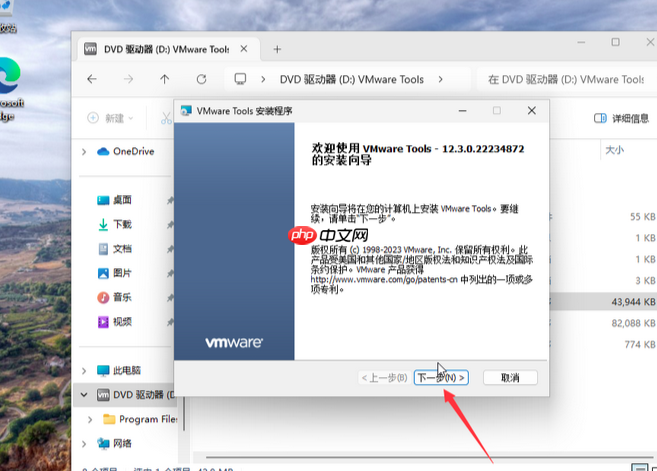The width and height of the screenshot is (657, 471).
Task: Open 下载 (Downloads) in sidebar
Action: tap(114, 224)
